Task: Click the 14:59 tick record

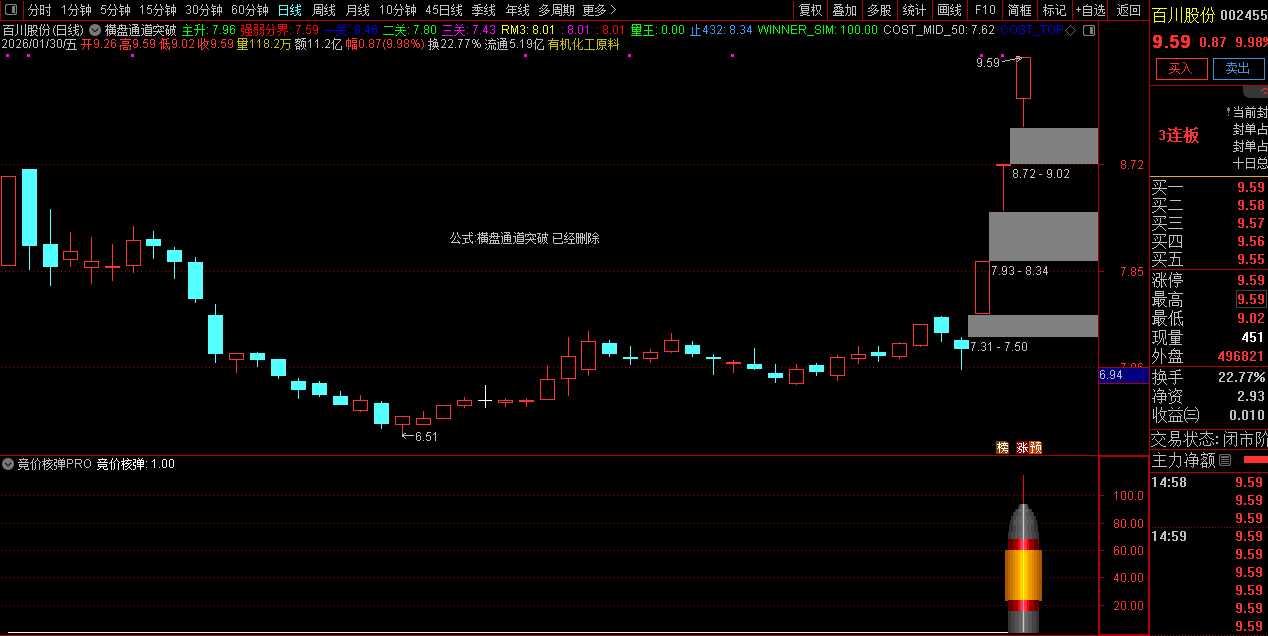Action: [x=1208, y=536]
